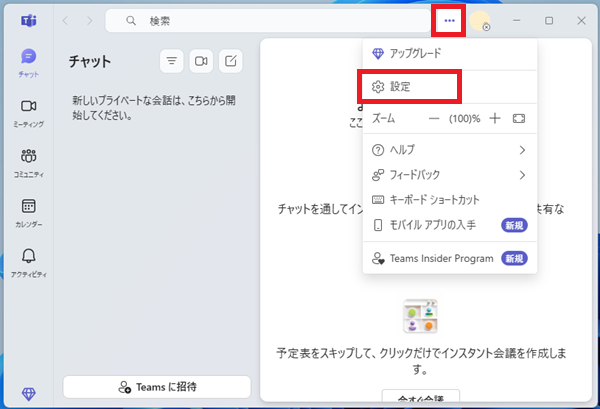The width and height of the screenshot is (600, 409).
Task: Click the Teams logo icon
Action: point(29,21)
